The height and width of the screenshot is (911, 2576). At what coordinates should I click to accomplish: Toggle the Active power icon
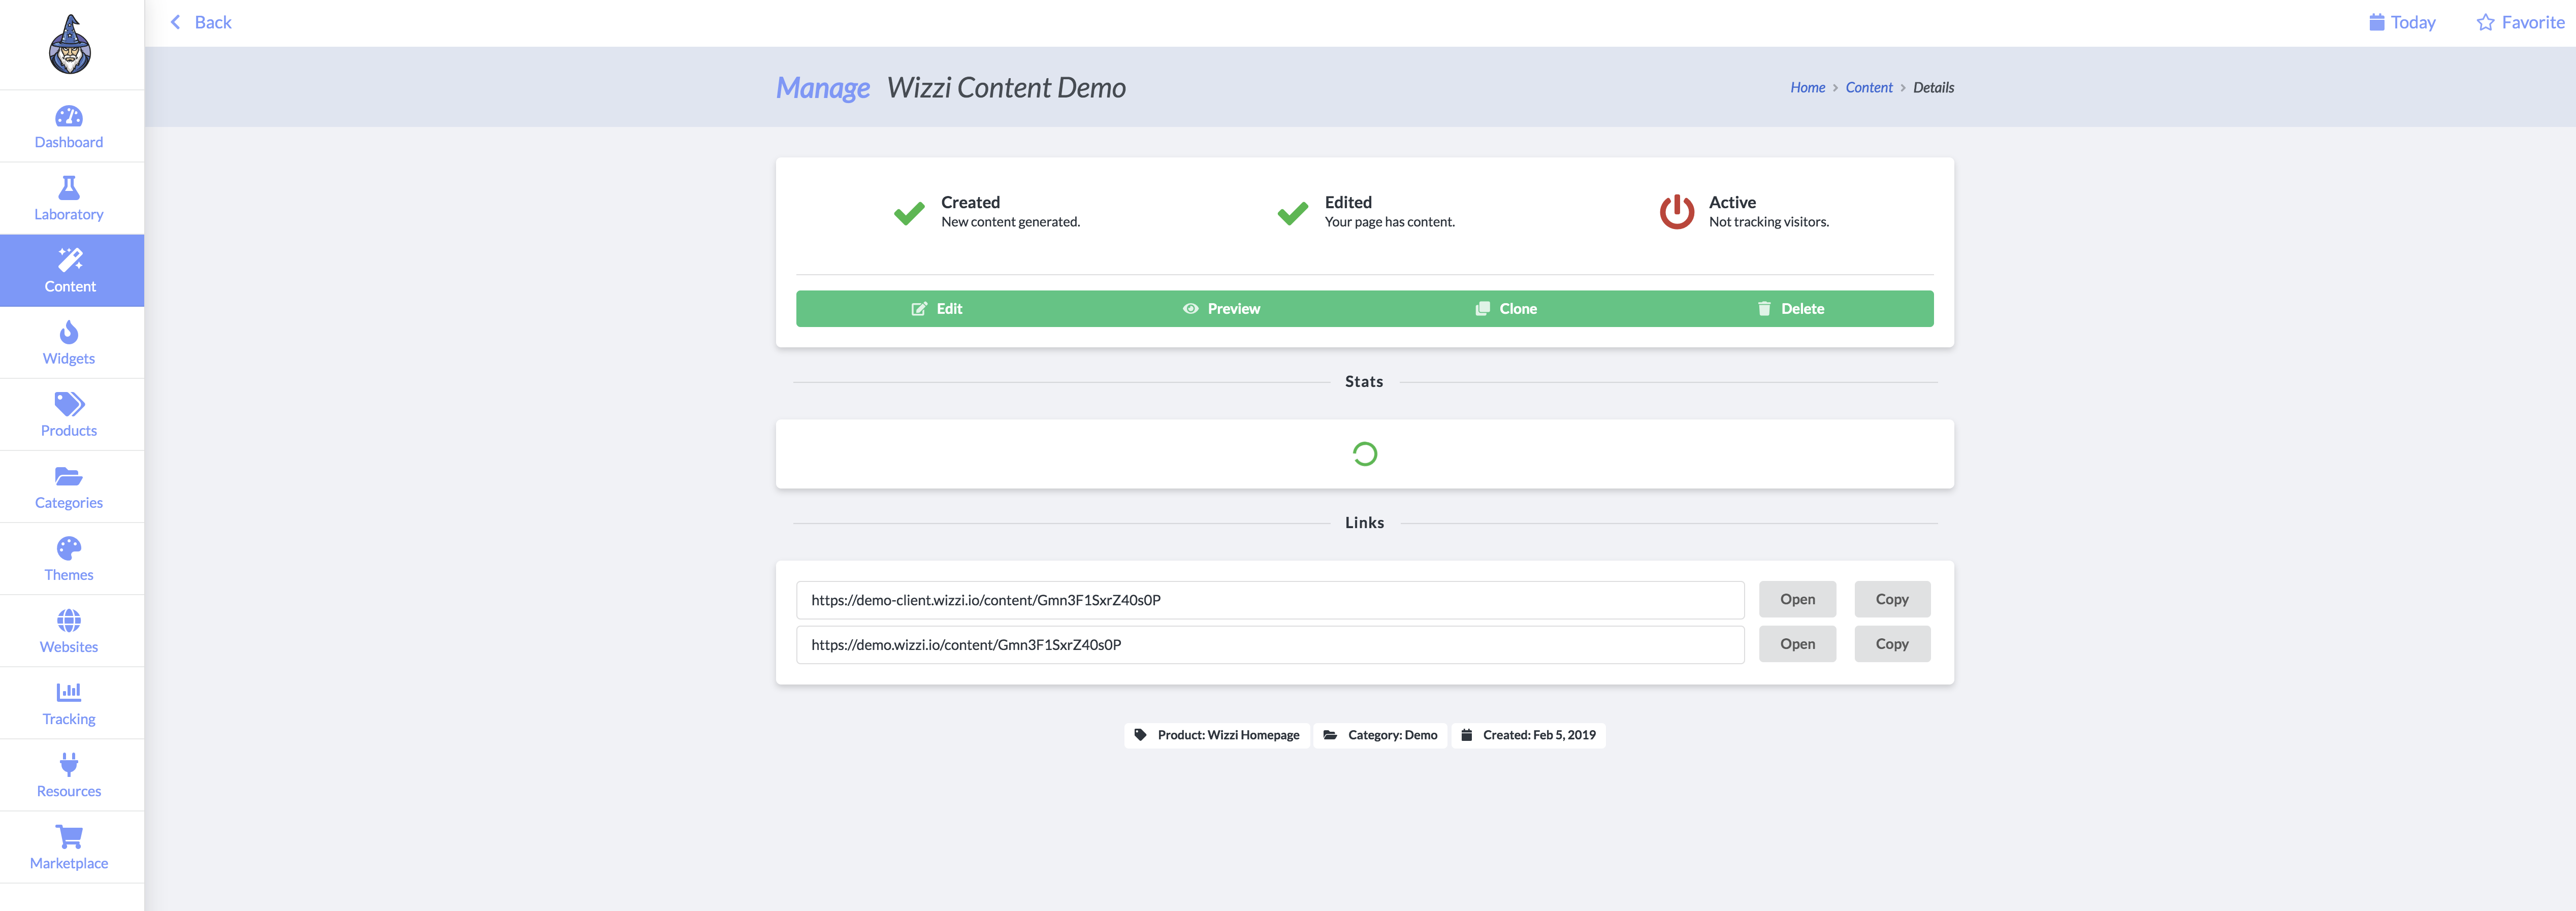(1677, 212)
